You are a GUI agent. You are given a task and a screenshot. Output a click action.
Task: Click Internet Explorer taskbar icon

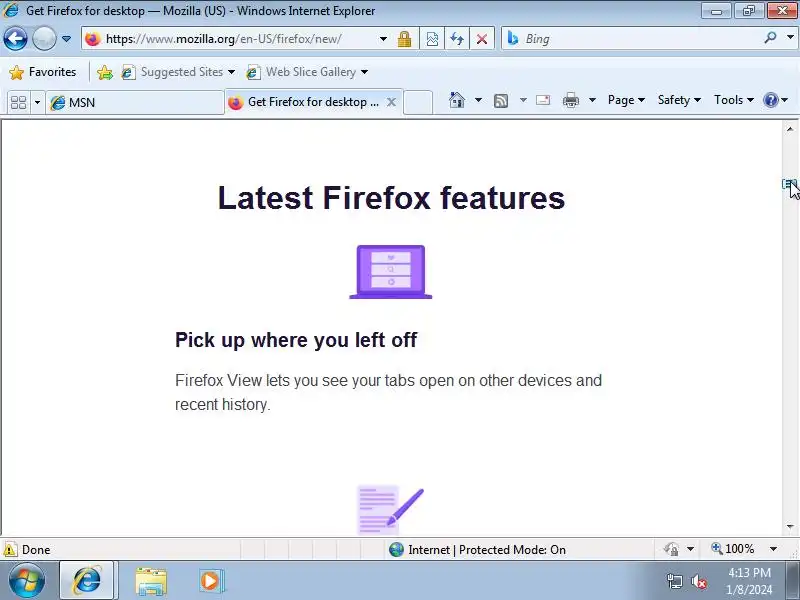(x=87, y=581)
